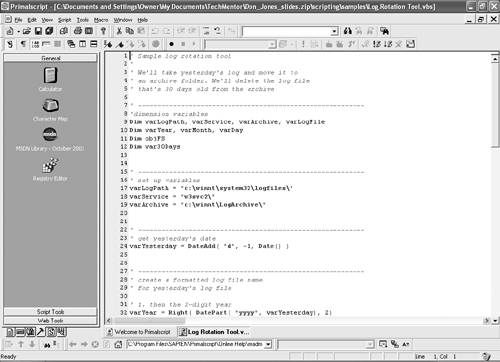Click the vertical scrollbar down arrow
The width and height of the screenshot is (500, 362).
coord(495,321)
